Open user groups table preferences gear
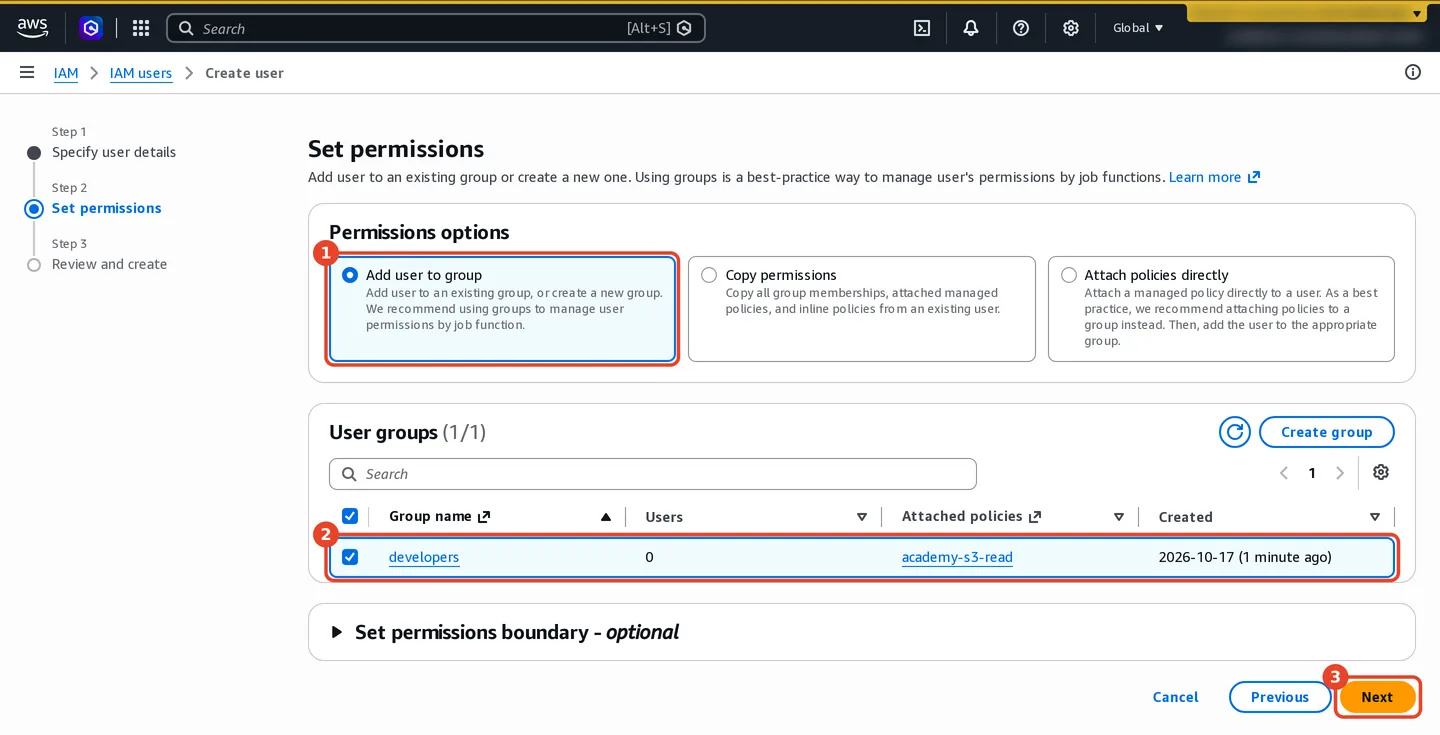The image size is (1440, 735). click(1381, 472)
